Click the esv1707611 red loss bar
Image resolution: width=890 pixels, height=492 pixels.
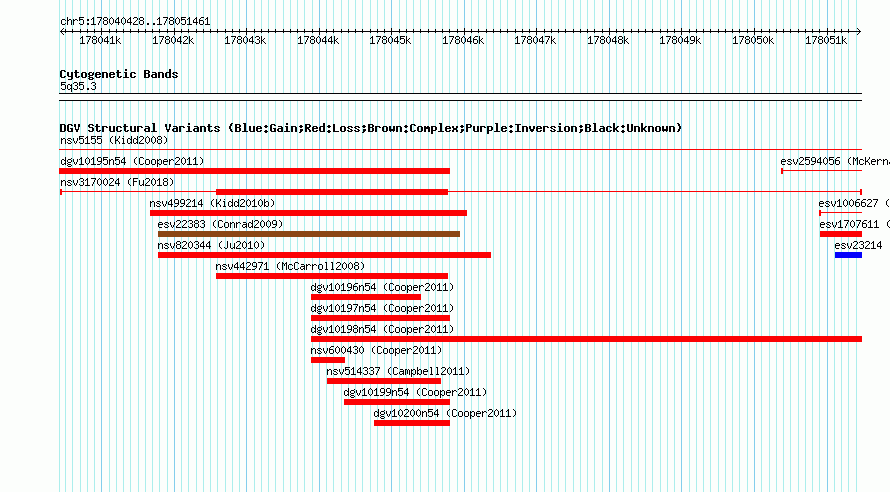click(x=841, y=234)
